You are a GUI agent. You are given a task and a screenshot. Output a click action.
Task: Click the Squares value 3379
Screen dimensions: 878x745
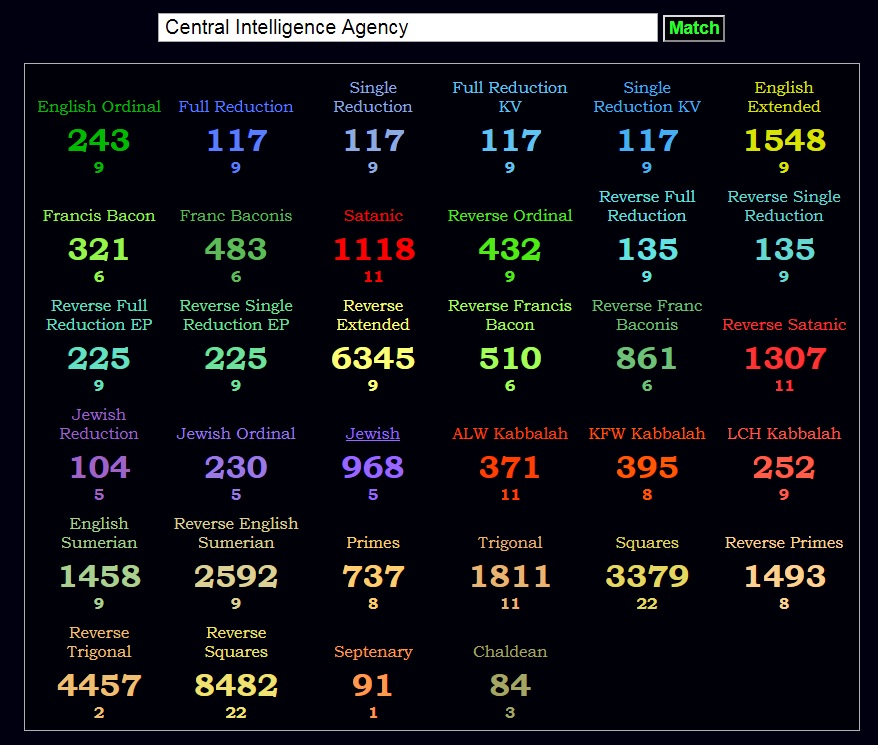(647, 576)
